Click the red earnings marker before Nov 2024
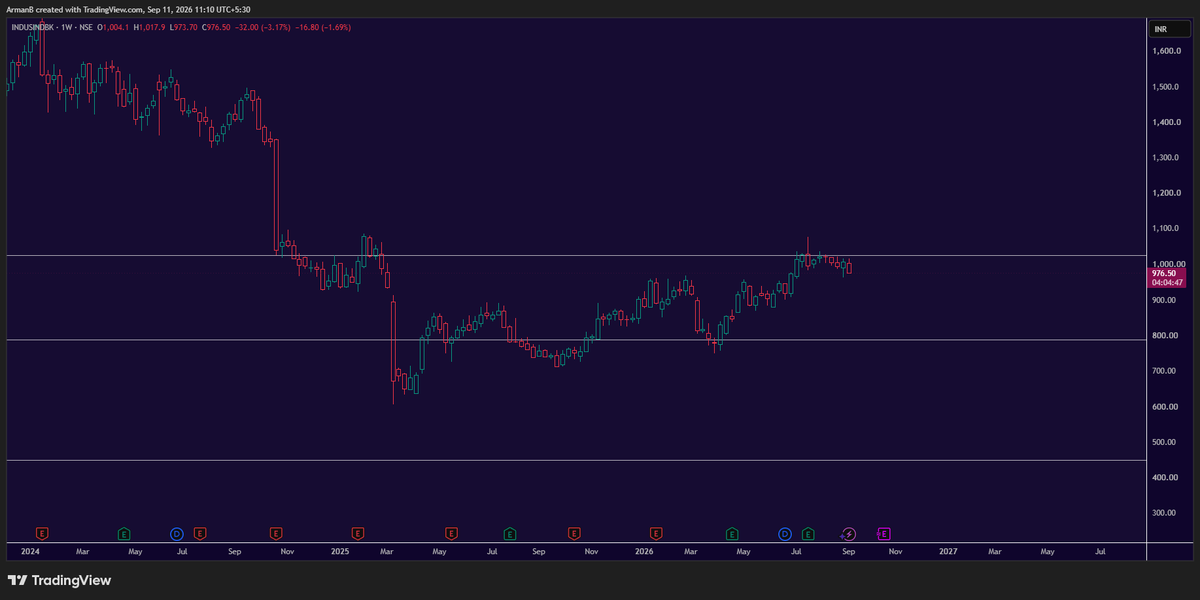1200x600 pixels. pos(277,534)
